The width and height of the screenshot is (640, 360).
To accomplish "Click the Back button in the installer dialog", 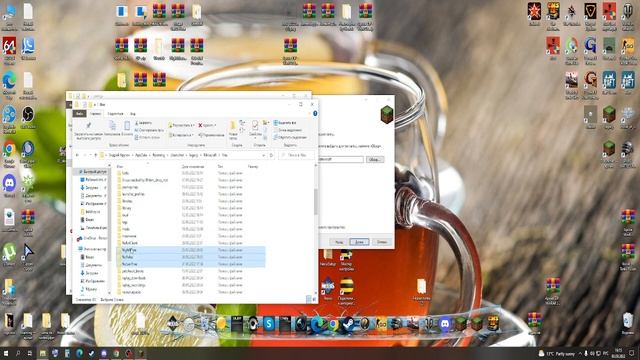I will (x=338, y=242).
